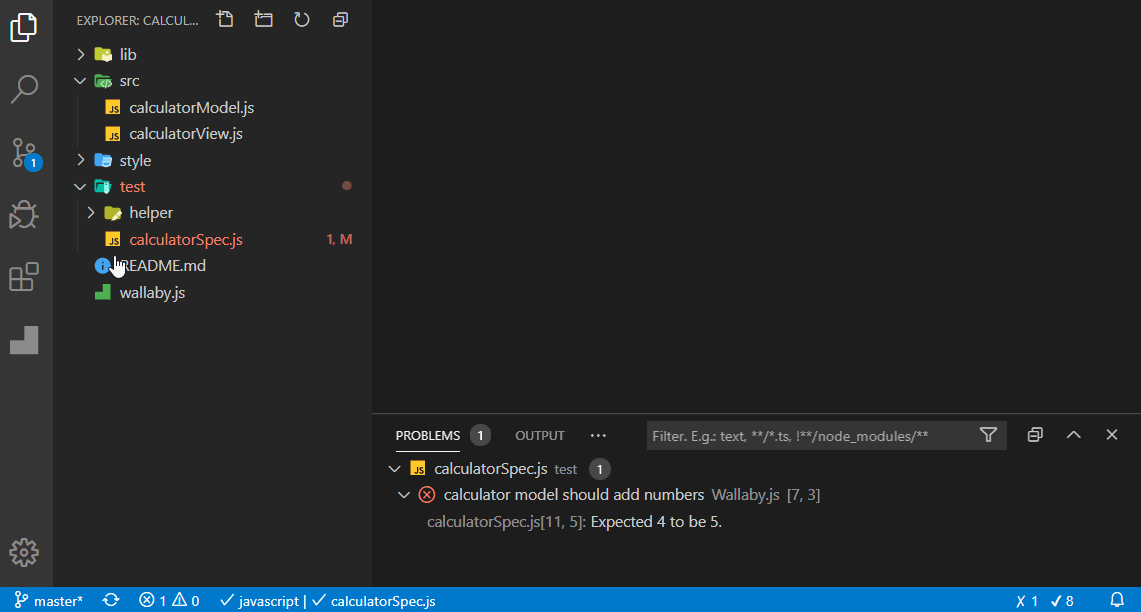Collapse all folders in Explorer
Screen dimensions: 1141x612
pos(340,19)
